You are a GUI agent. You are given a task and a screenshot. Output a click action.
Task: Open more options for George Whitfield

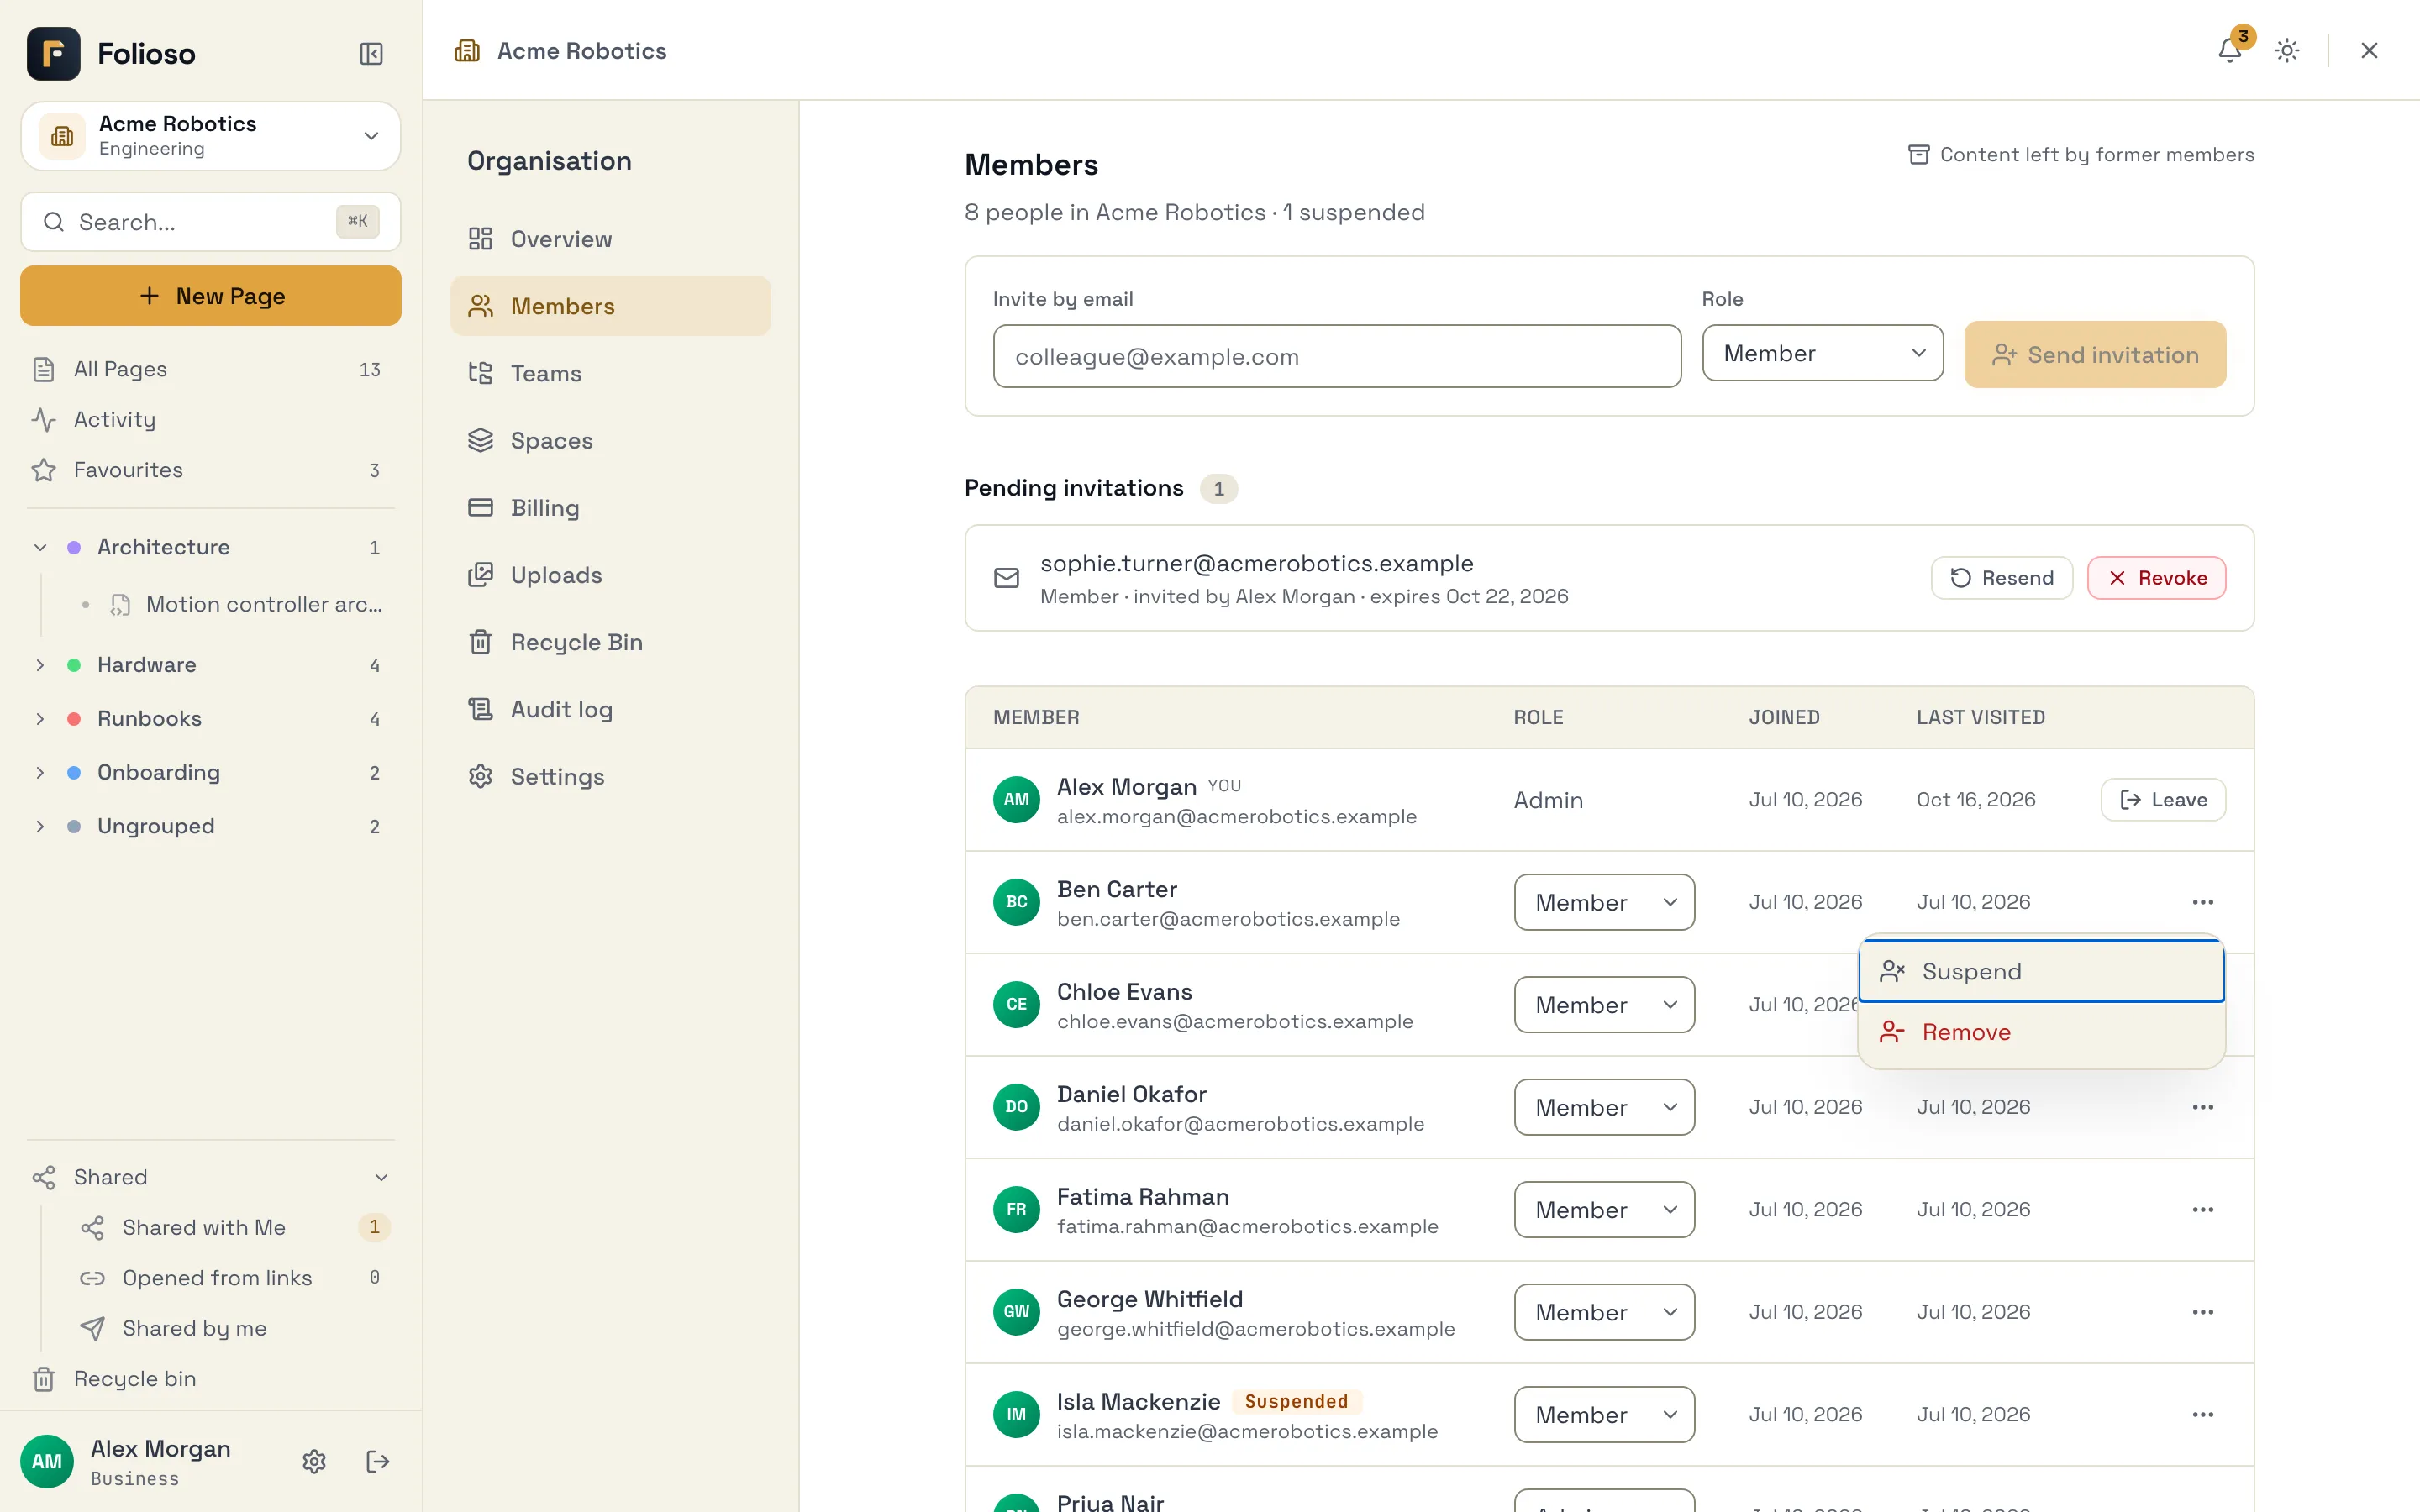pos(2202,1312)
